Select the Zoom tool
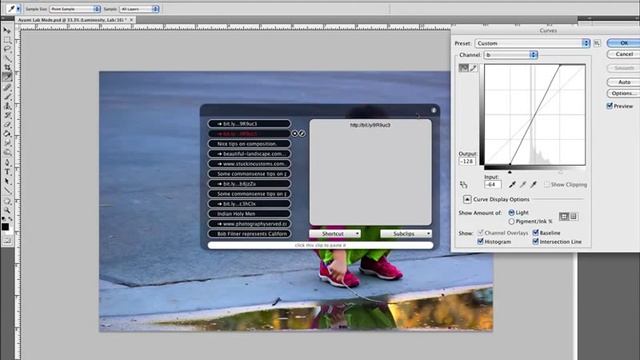Image resolution: width=640 pixels, height=360 pixels. [x=7, y=210]
